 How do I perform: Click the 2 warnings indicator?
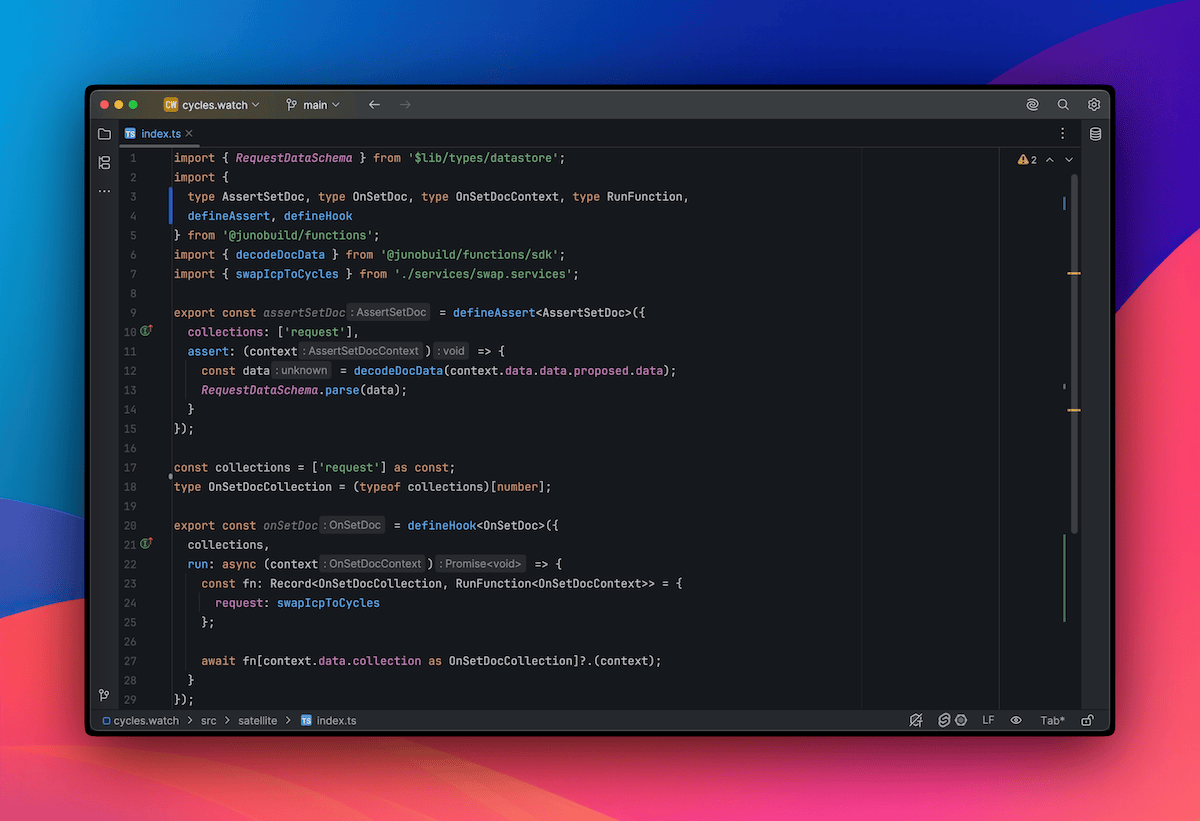coord(1027,159)
